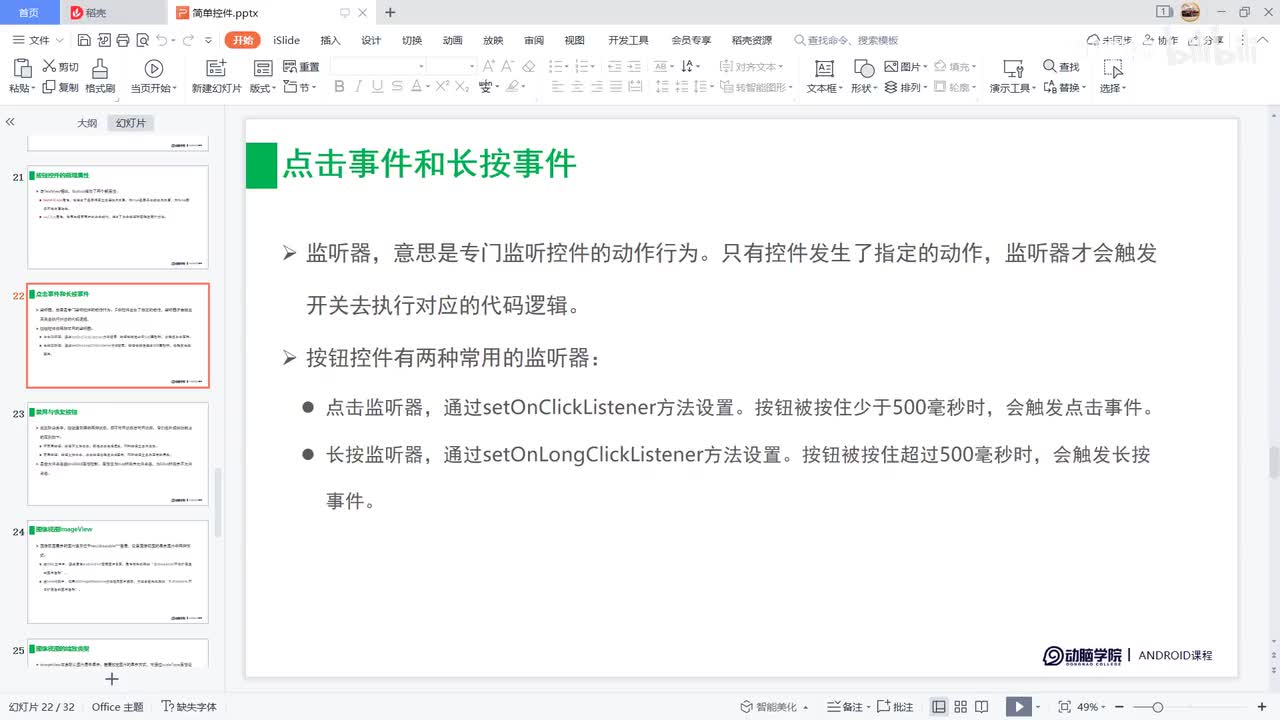Start slideshow with status bar play button

point(1018,707)
